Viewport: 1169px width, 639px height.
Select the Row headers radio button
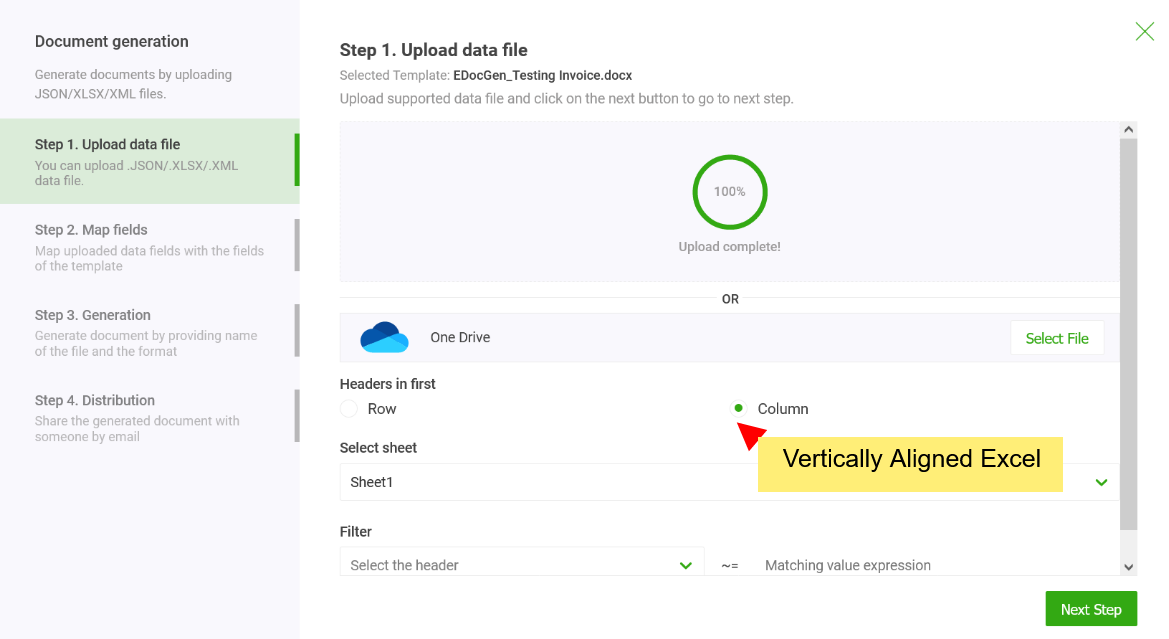pyautogui.click(x=349, y=409)
